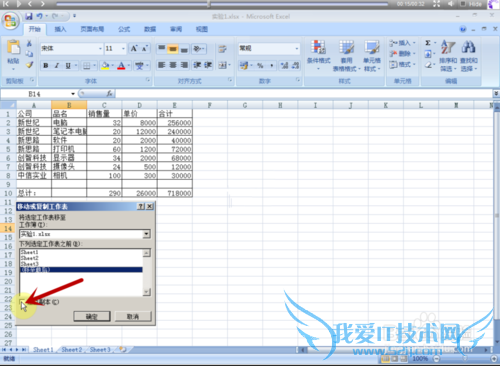Click the insert worksheet tab icon
This screenshot has width=500, height=366.
(123, 350)
